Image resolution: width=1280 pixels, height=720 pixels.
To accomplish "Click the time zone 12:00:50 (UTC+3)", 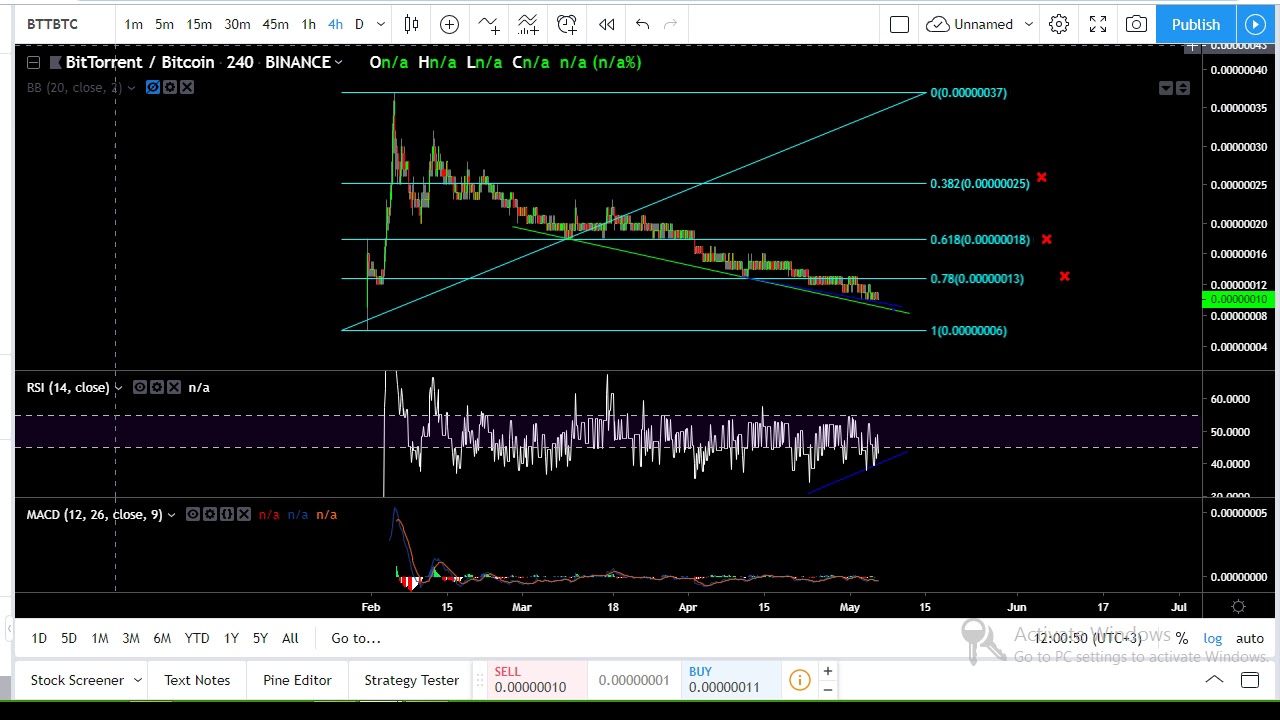I will click(x=1088, y=638).
